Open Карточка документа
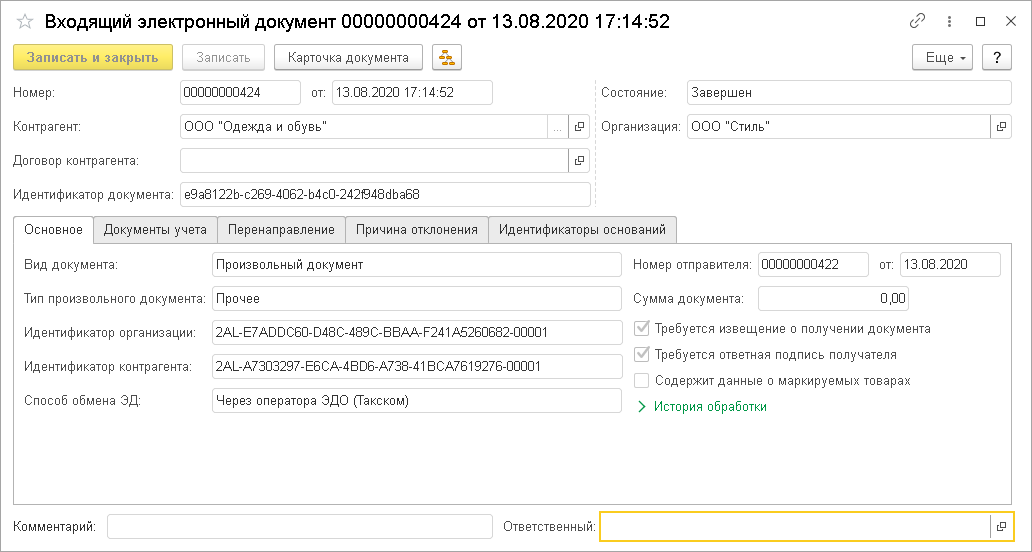1032x552 pixels. tap(348, 58)
